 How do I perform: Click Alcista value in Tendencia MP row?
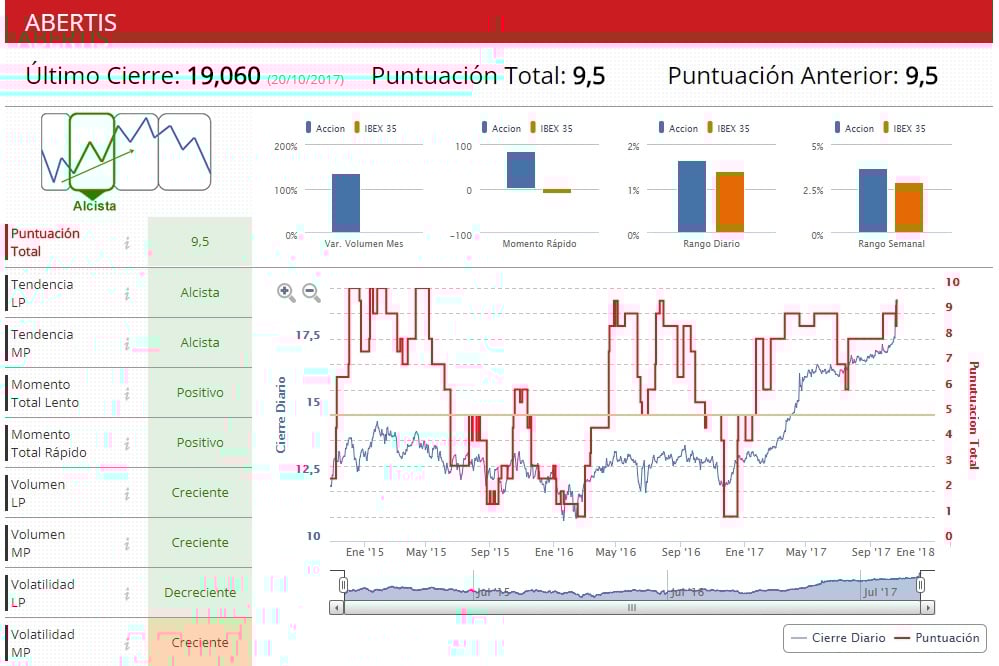(x=200, y=343)
